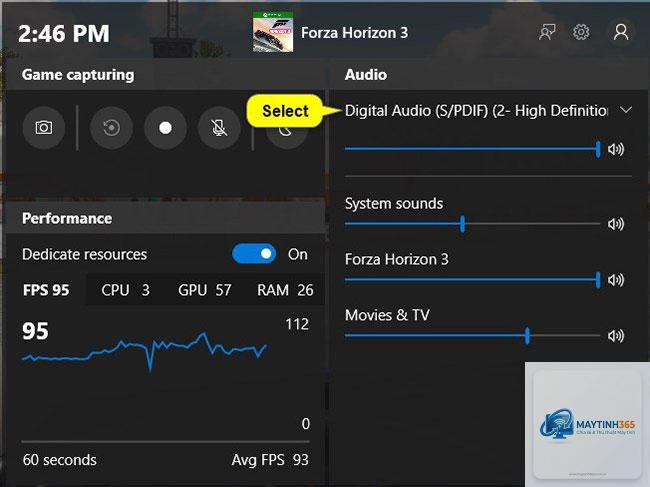Image resolution: width=650 pixels, height=487 pixels.
Task: Click the Performance panel header
Action: click(67, 218)
